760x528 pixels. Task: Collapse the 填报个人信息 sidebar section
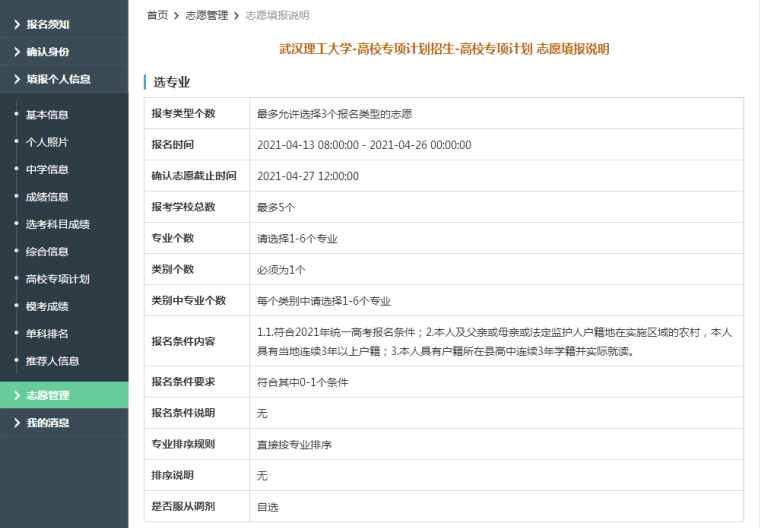pyautogui.click(x=64, y=79)
